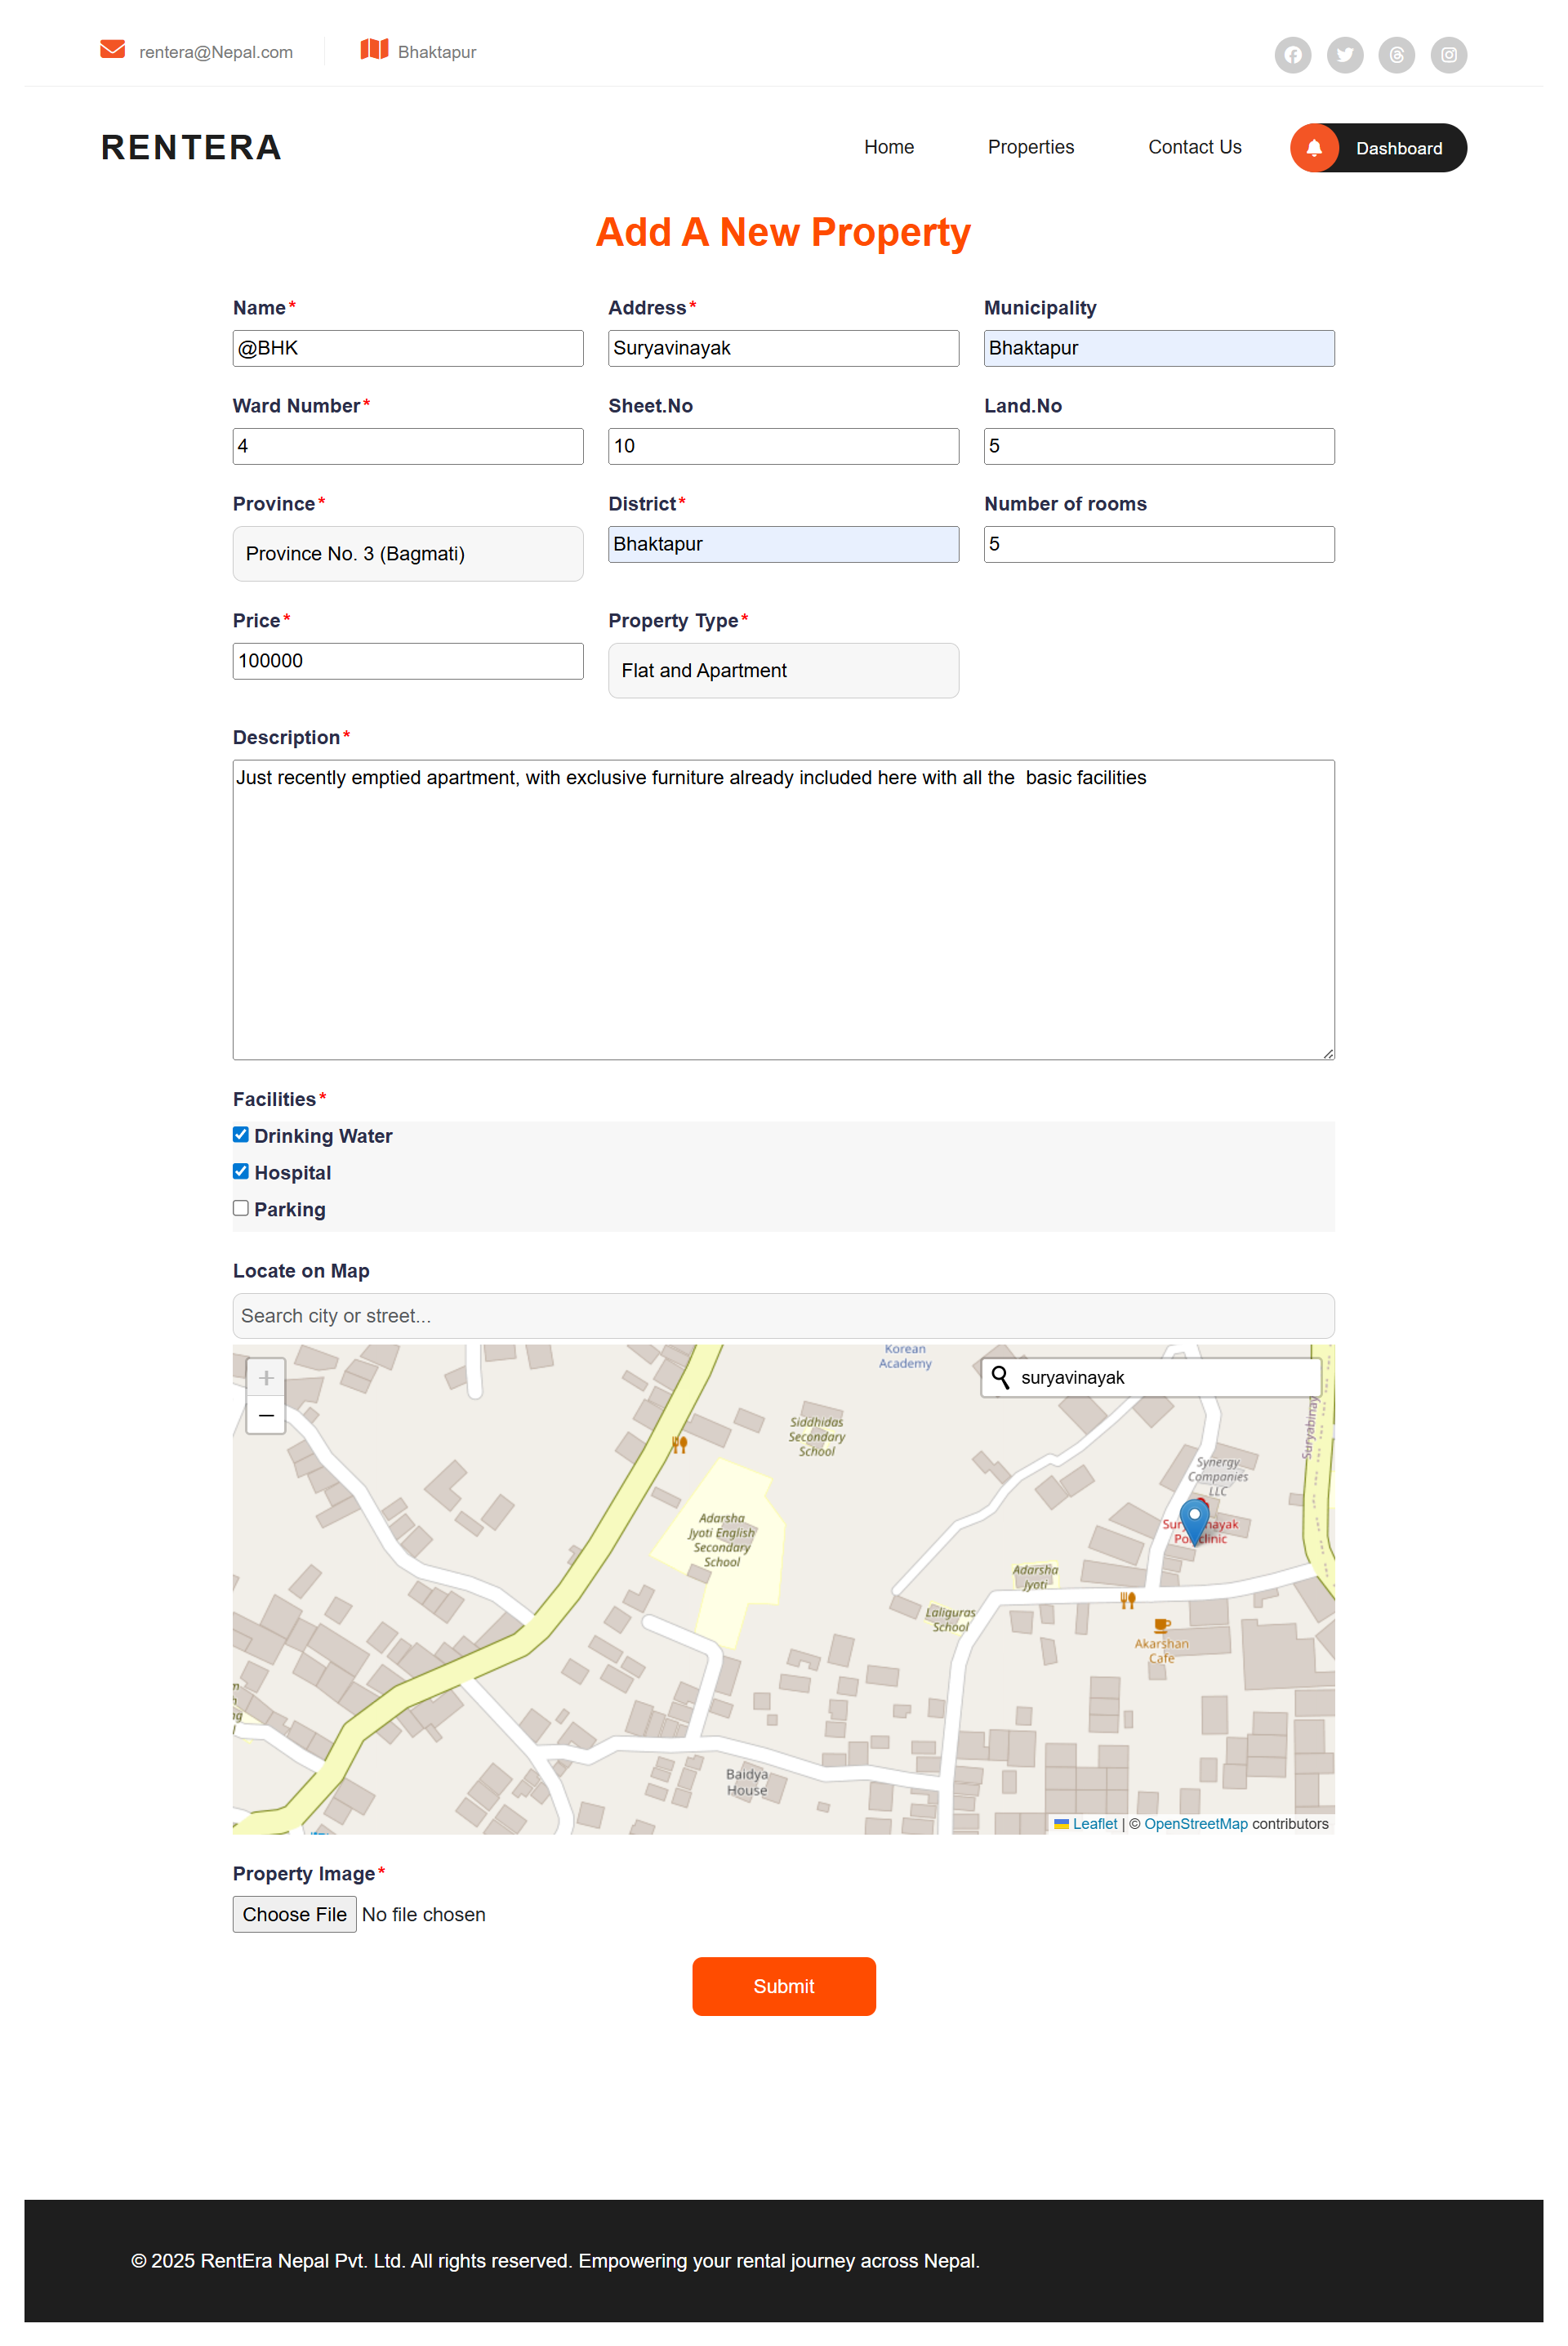This screenshot has height=2346, width=1568.
Task: Click the suryavinayak map search box
Action: point(1151,1378)
